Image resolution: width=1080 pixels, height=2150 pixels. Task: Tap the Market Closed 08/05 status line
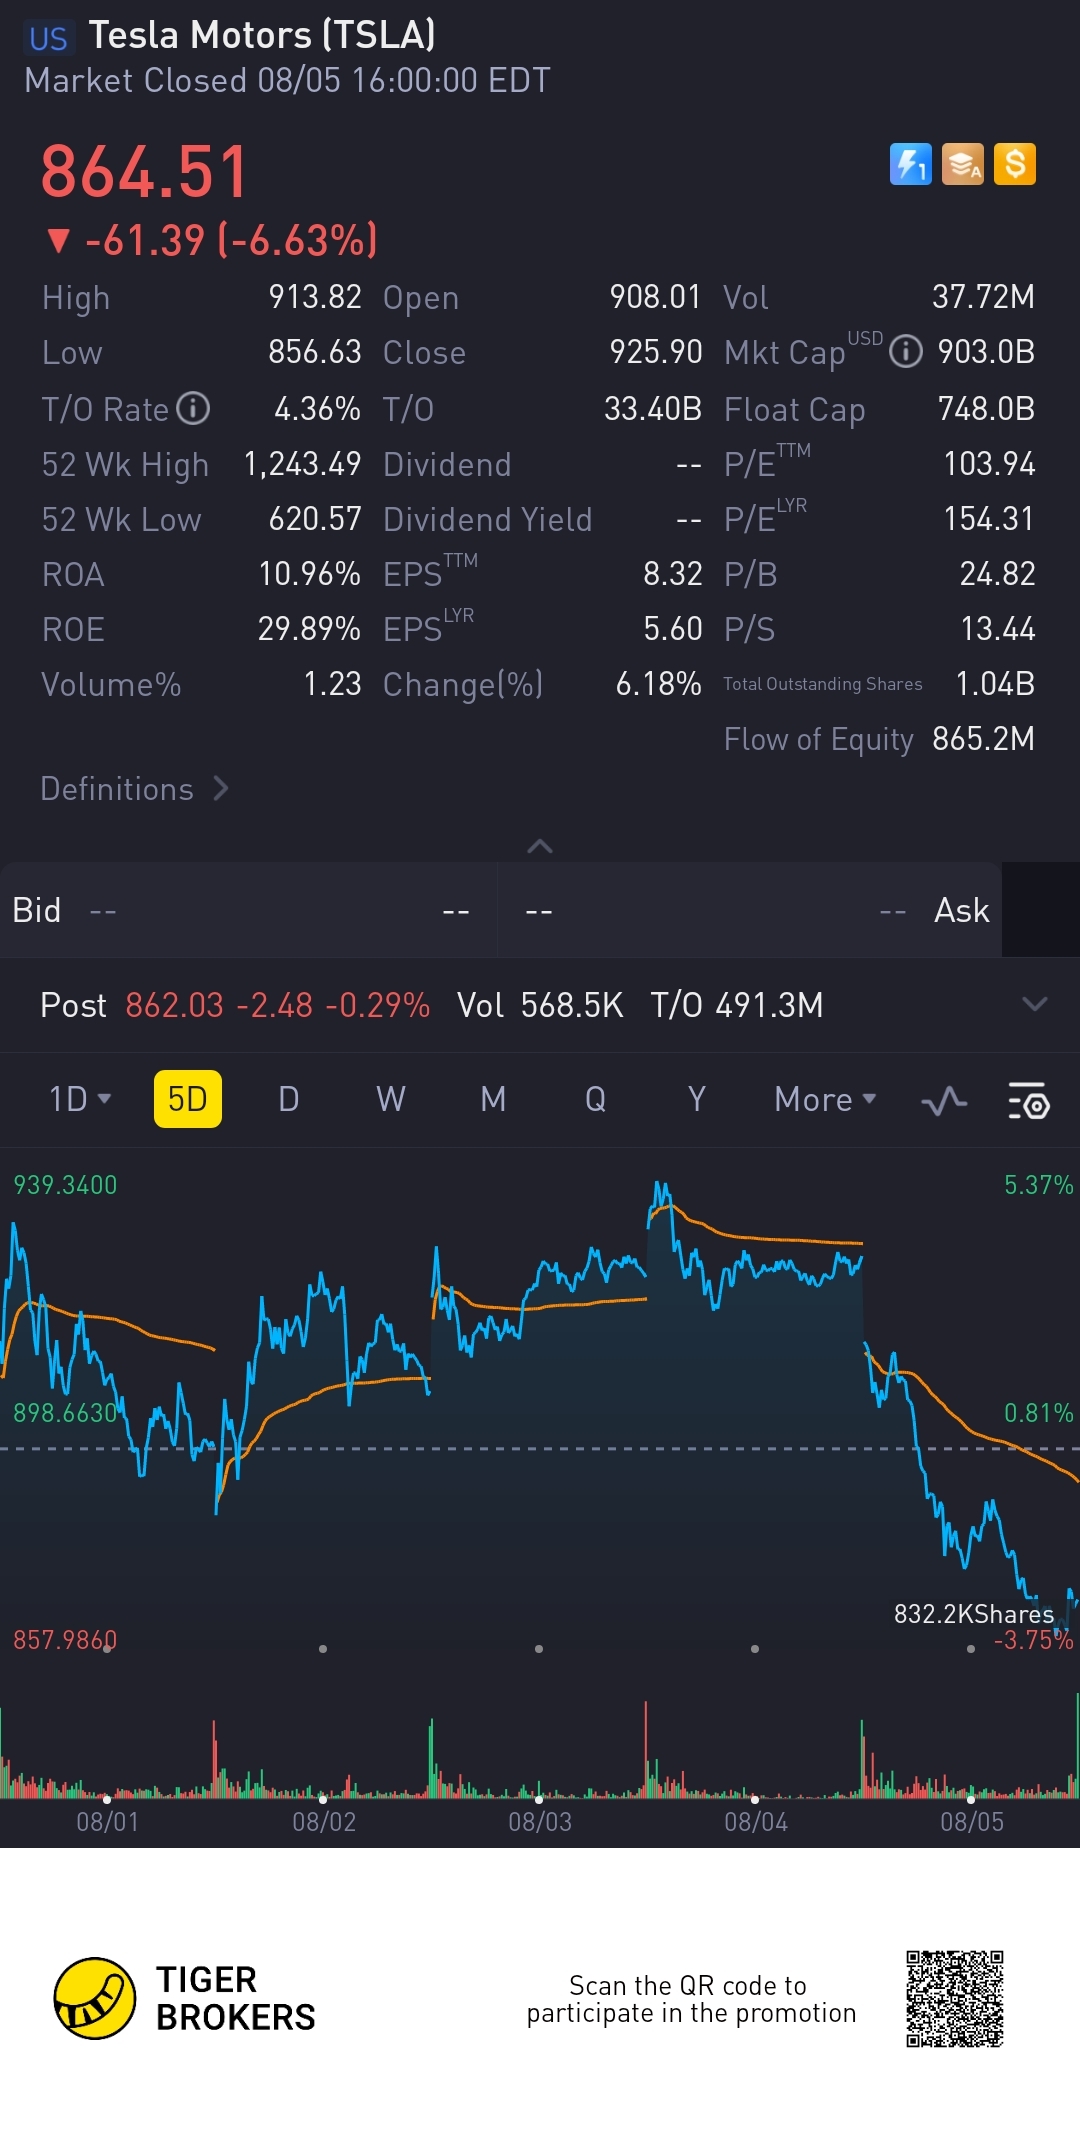(x=288, y=81)
